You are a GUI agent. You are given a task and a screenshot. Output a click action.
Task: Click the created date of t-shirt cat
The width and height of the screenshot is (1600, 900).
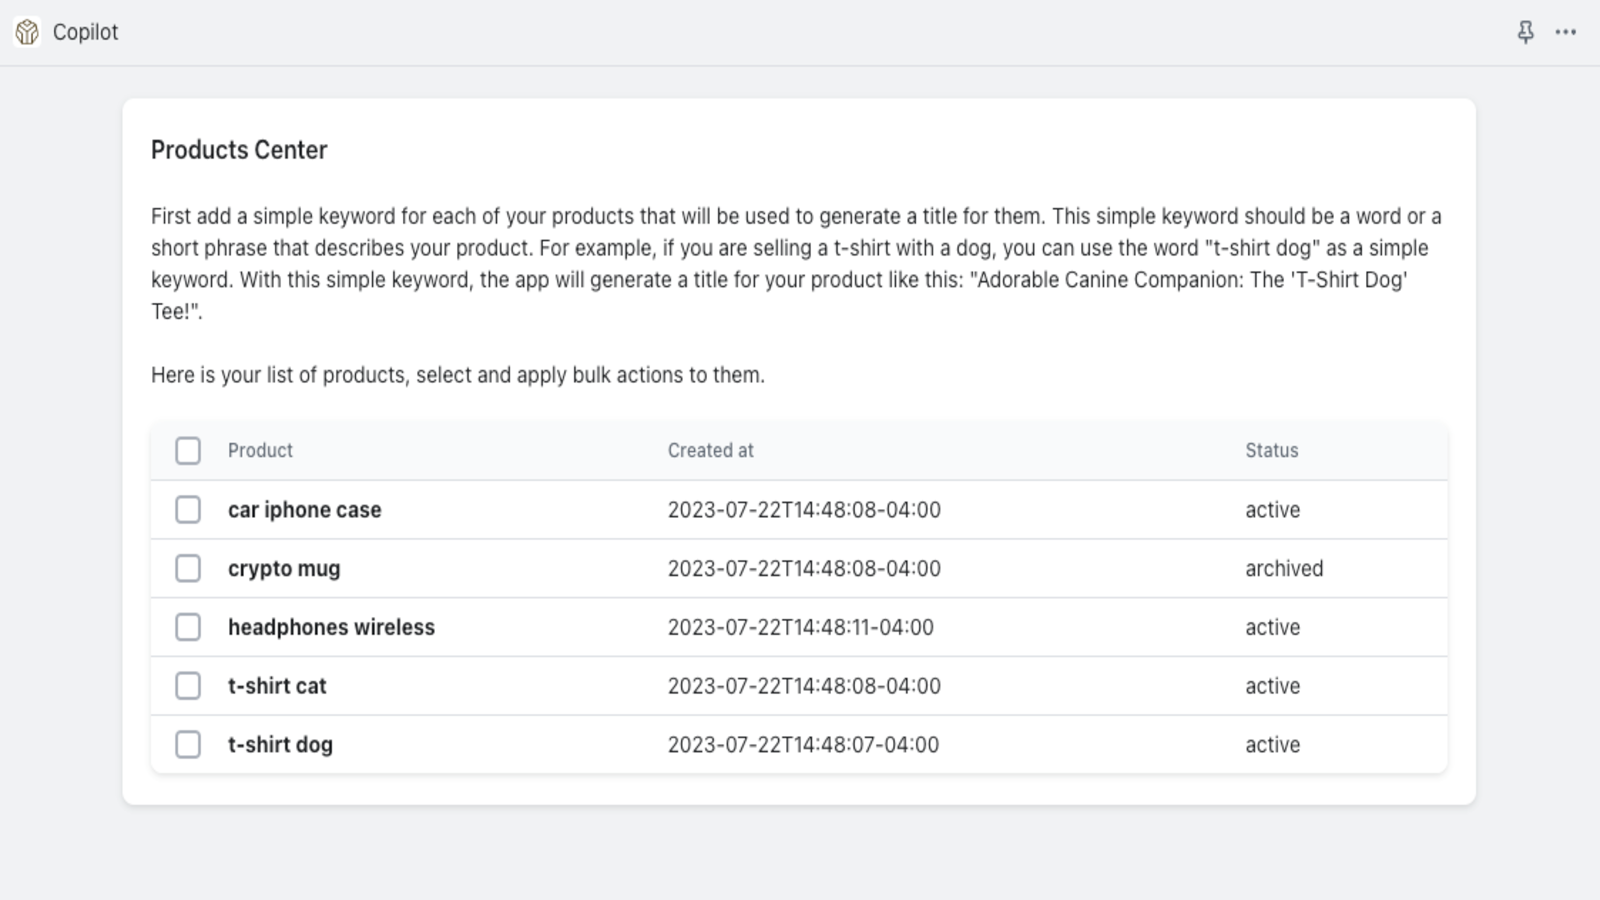pyautogui.click(x=804, y=686)
